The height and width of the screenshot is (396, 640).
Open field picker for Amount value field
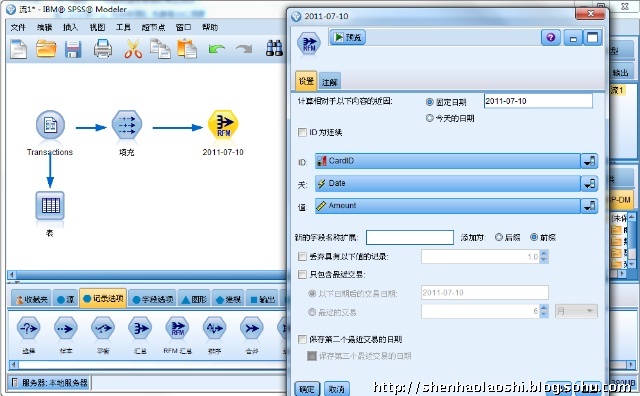[589, 206]
